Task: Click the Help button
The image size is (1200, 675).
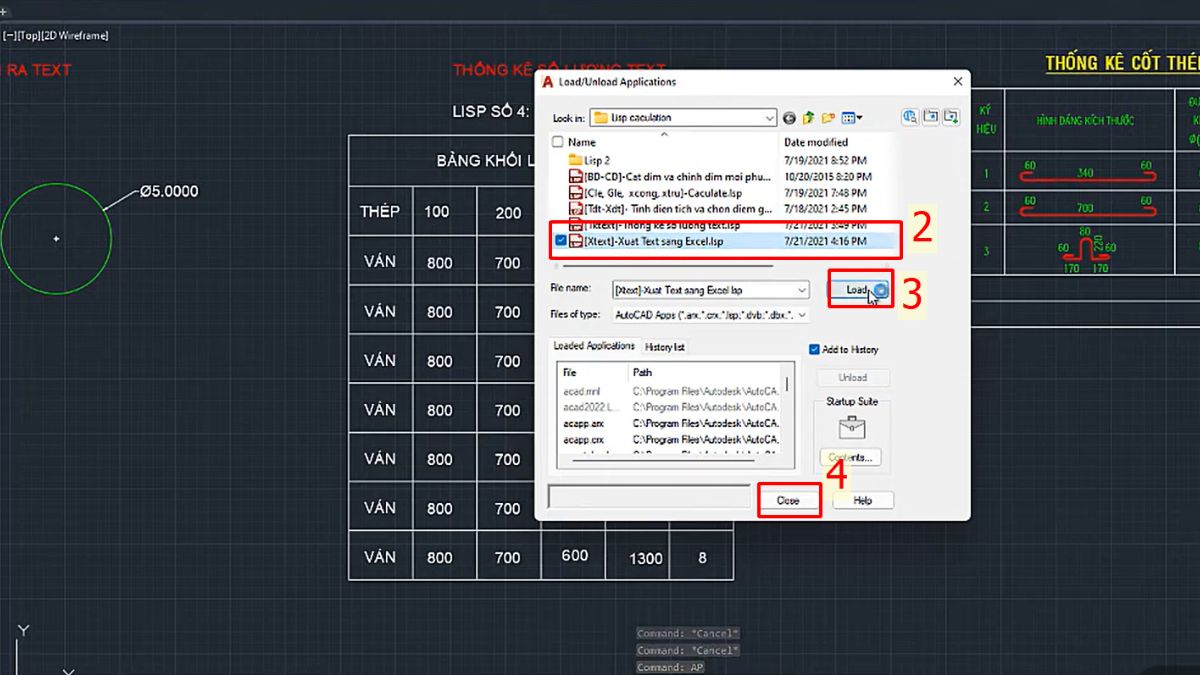Action: (862, 500)
